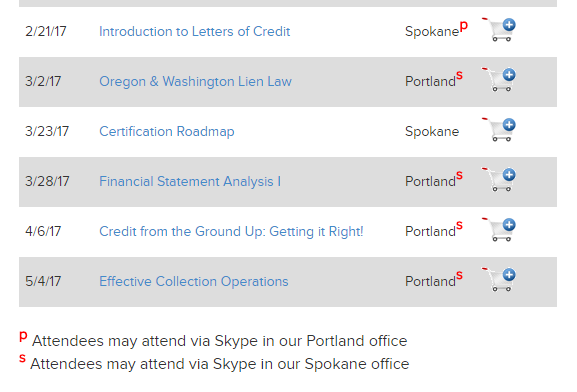The height and width of the screenshot is (392, 577).
Task: Open Credit from the Ground Up link
Action: (x=231, y=232)
